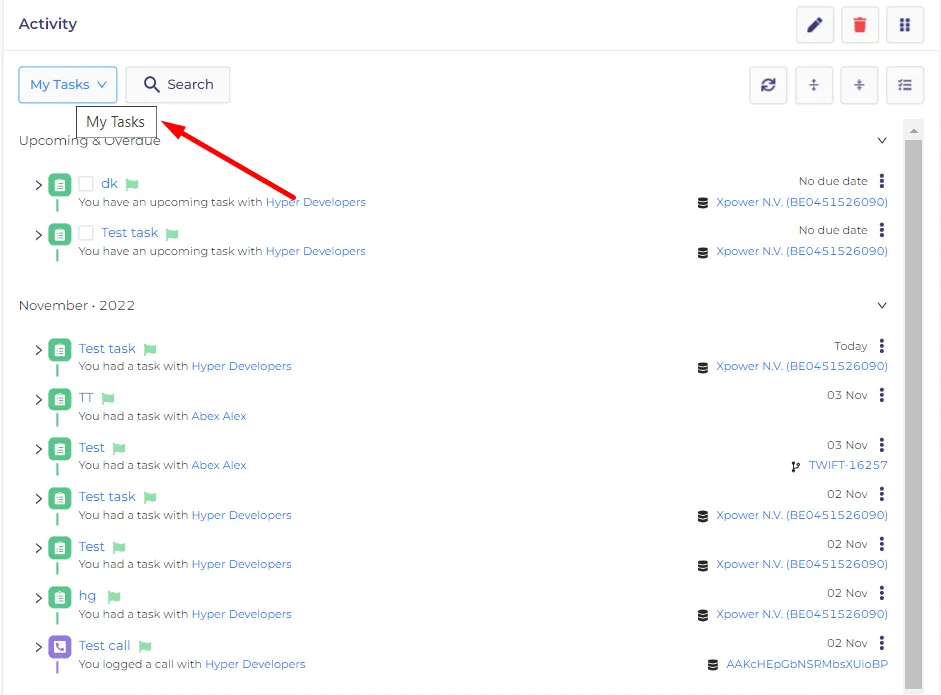Screen dimensions: 941x695
Task: Open the Test call activity title
Action: (104, 645)
